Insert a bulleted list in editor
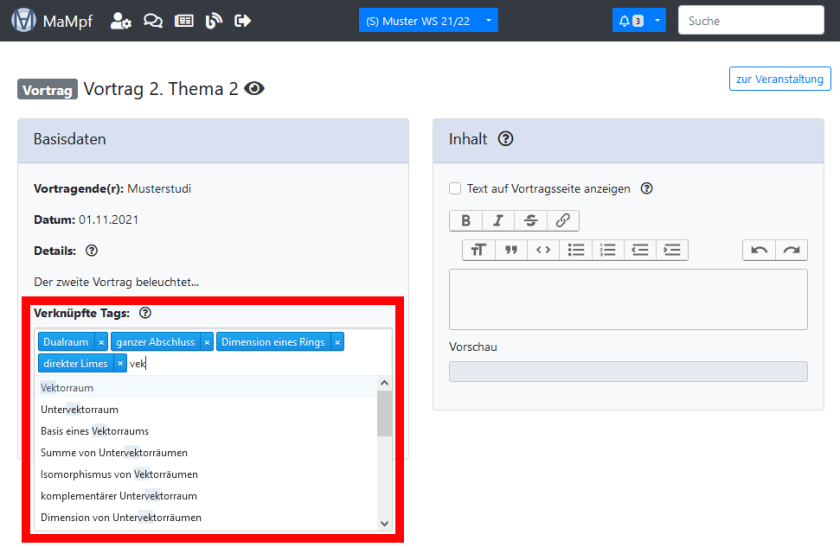The image size is (840, 547). coord(575,250)
